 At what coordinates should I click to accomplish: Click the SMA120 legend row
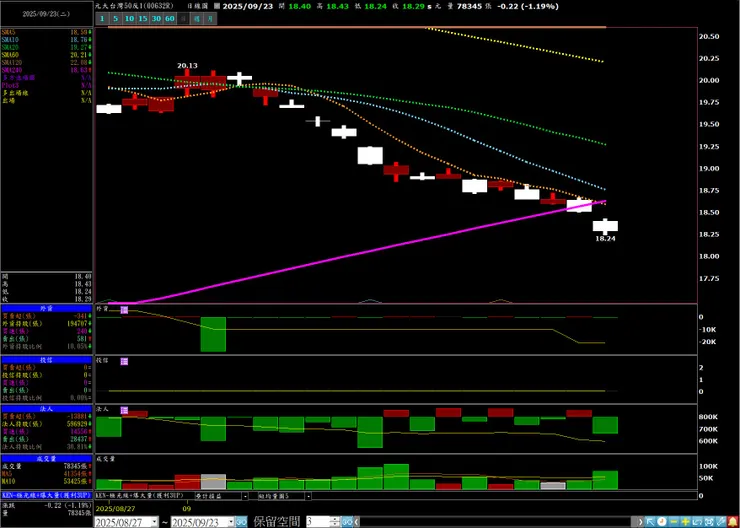[x=46, y=62]
